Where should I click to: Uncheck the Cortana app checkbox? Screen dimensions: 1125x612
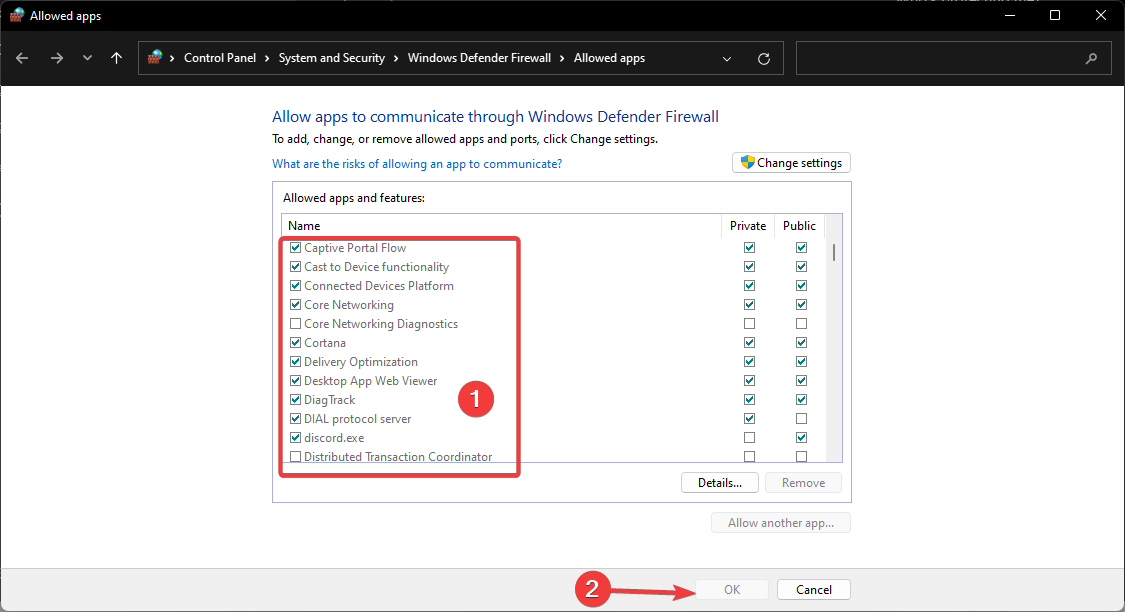pyautogui.click(x=295, y=343)
